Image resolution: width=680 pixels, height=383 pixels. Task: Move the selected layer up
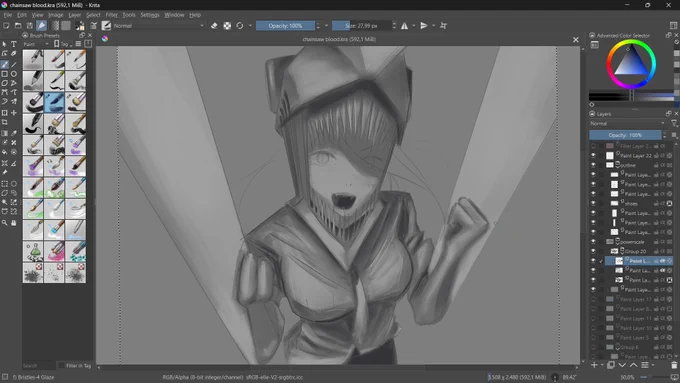(x=634, y=365)
